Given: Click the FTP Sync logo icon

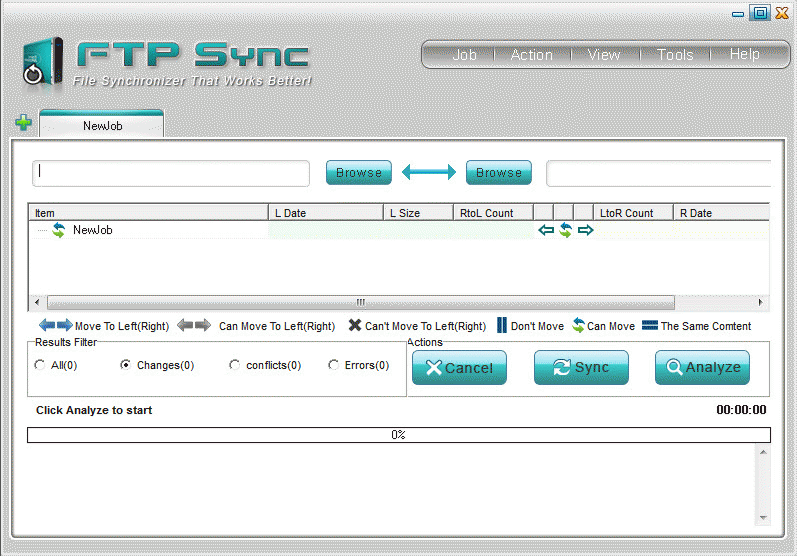Looking at the screenshot, I should pyautogui.click(x=43, y=61).
